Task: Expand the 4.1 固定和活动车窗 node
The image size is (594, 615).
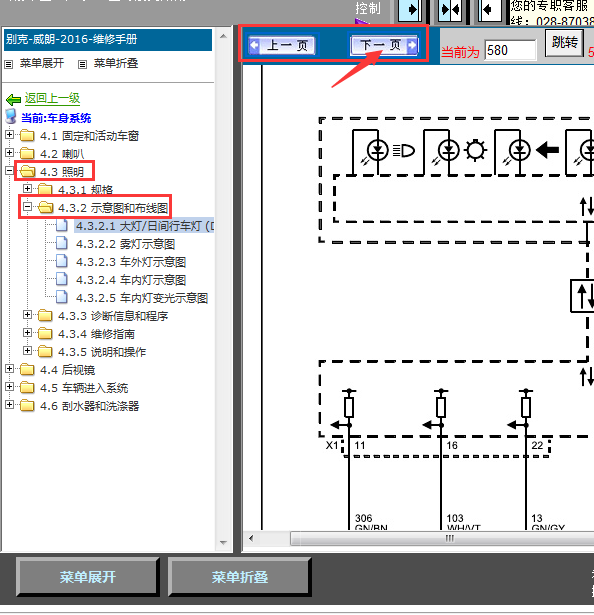Action: [x=9, y=135]
